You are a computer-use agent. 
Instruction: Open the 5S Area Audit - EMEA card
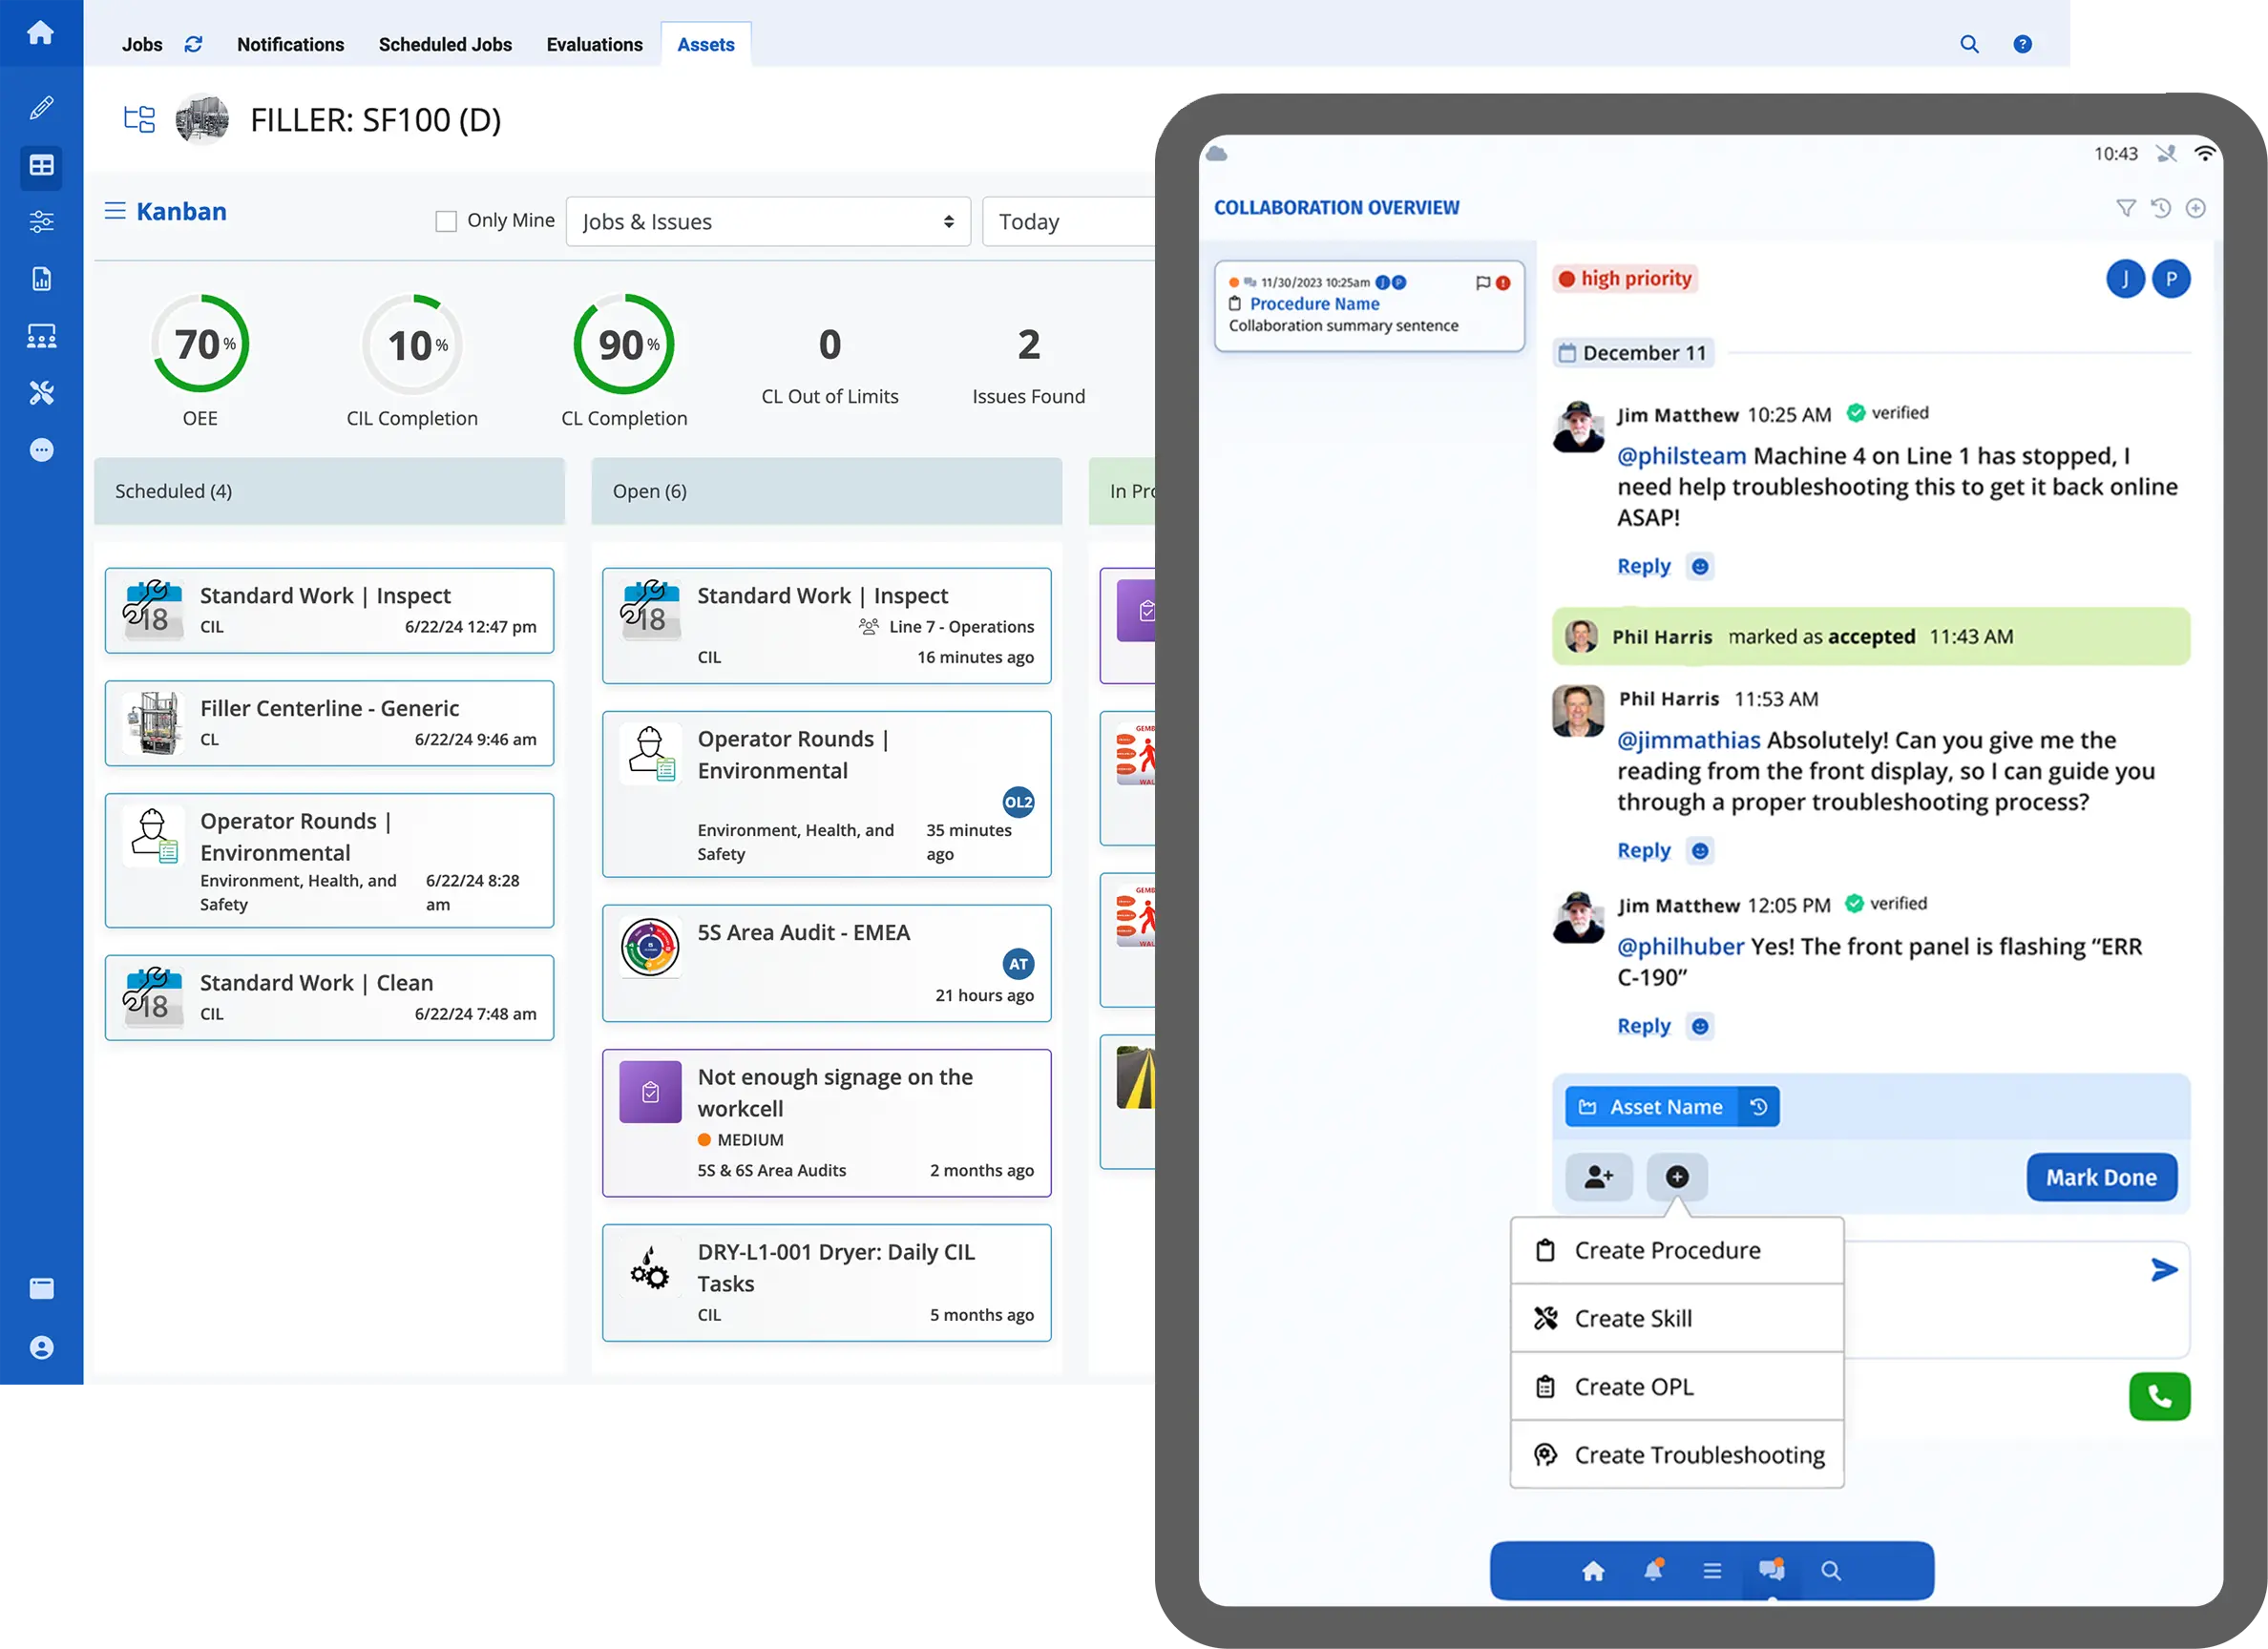(827, 964)
